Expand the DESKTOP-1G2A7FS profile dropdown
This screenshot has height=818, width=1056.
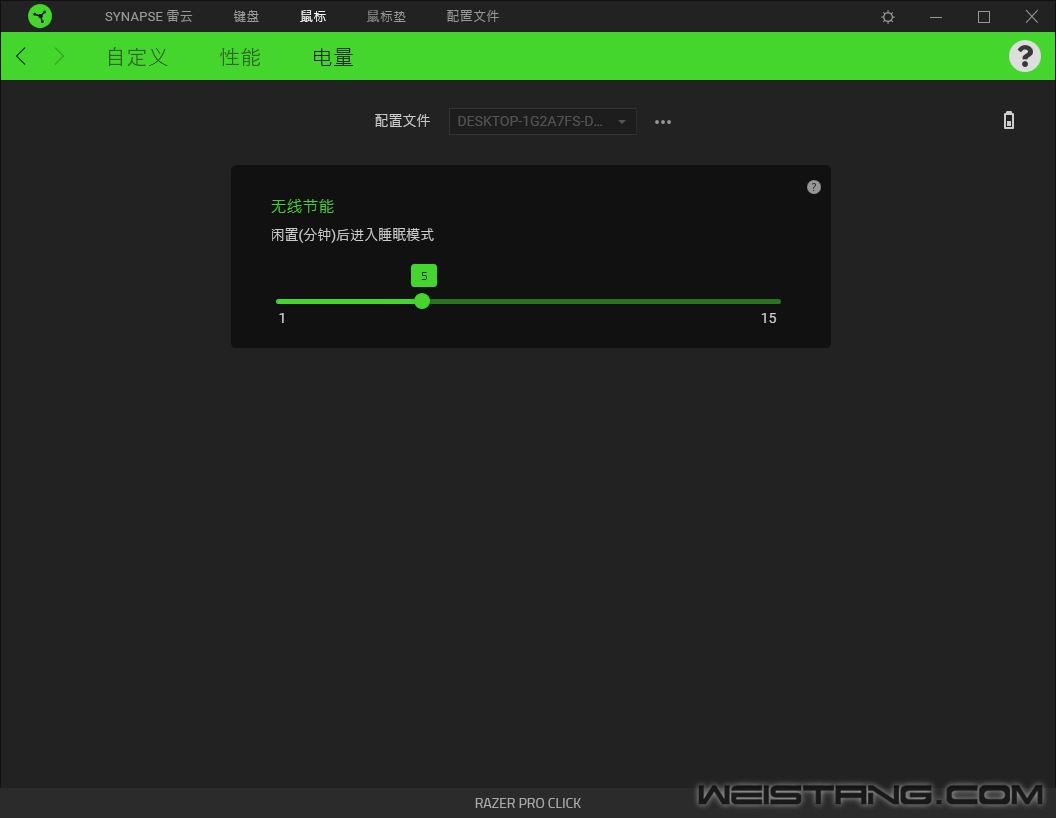click(542, 121)
